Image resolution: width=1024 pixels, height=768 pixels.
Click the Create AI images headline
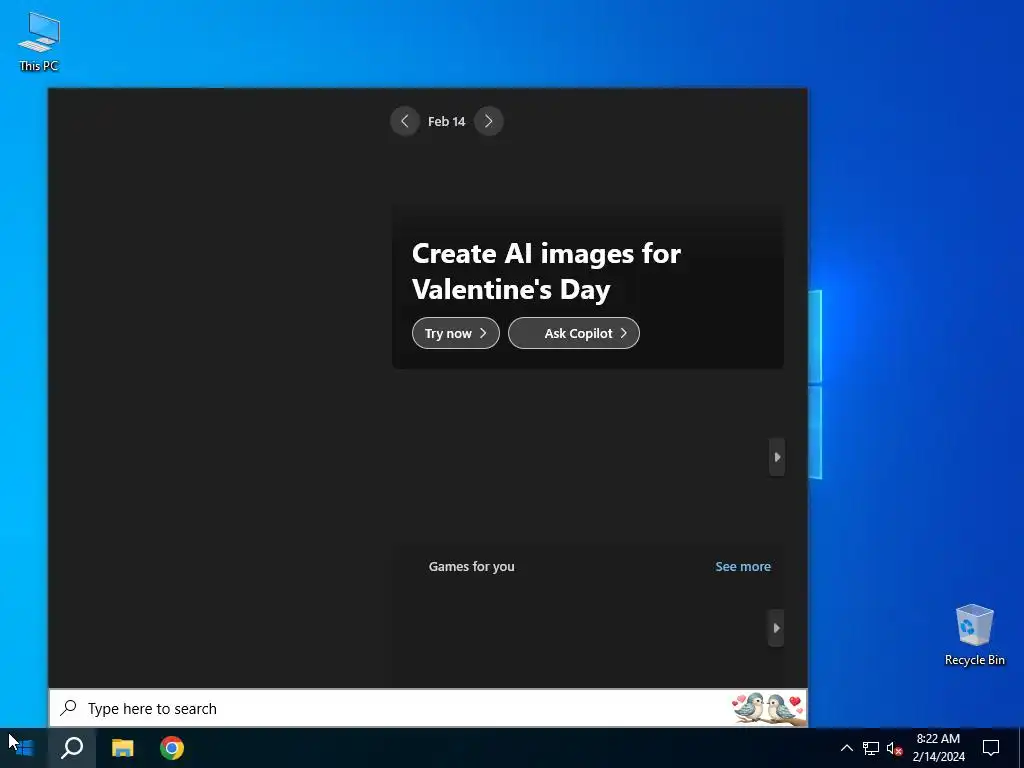(546, 271)
